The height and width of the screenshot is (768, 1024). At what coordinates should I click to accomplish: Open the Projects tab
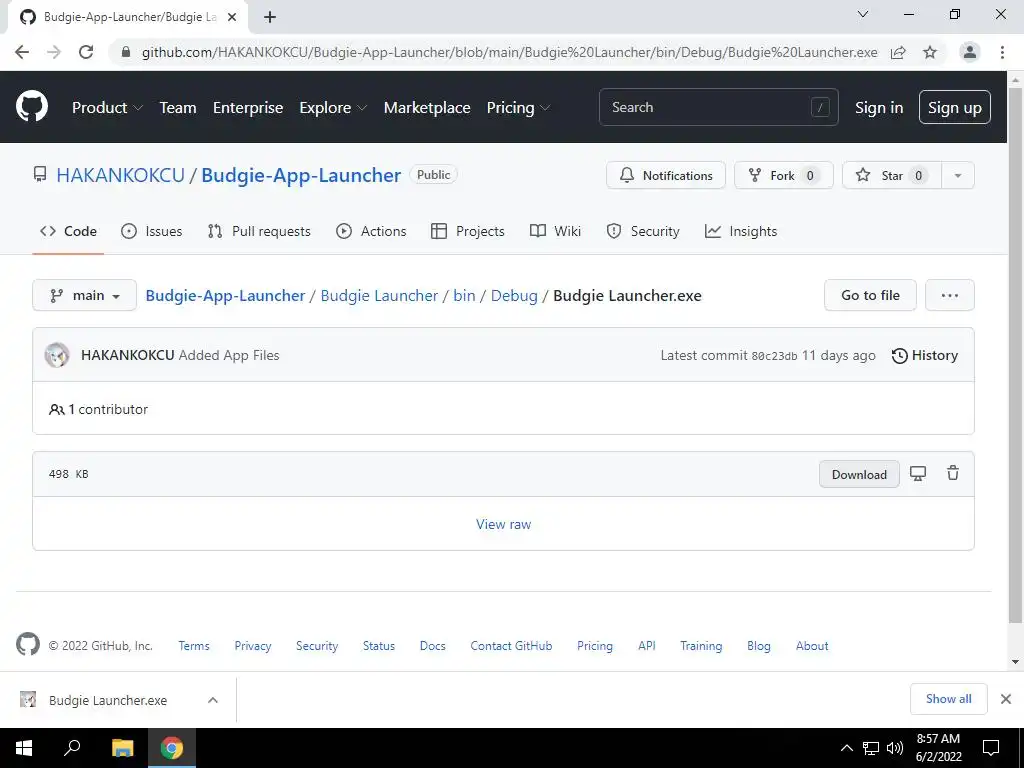pyautogui.click(x=468, y=231)
